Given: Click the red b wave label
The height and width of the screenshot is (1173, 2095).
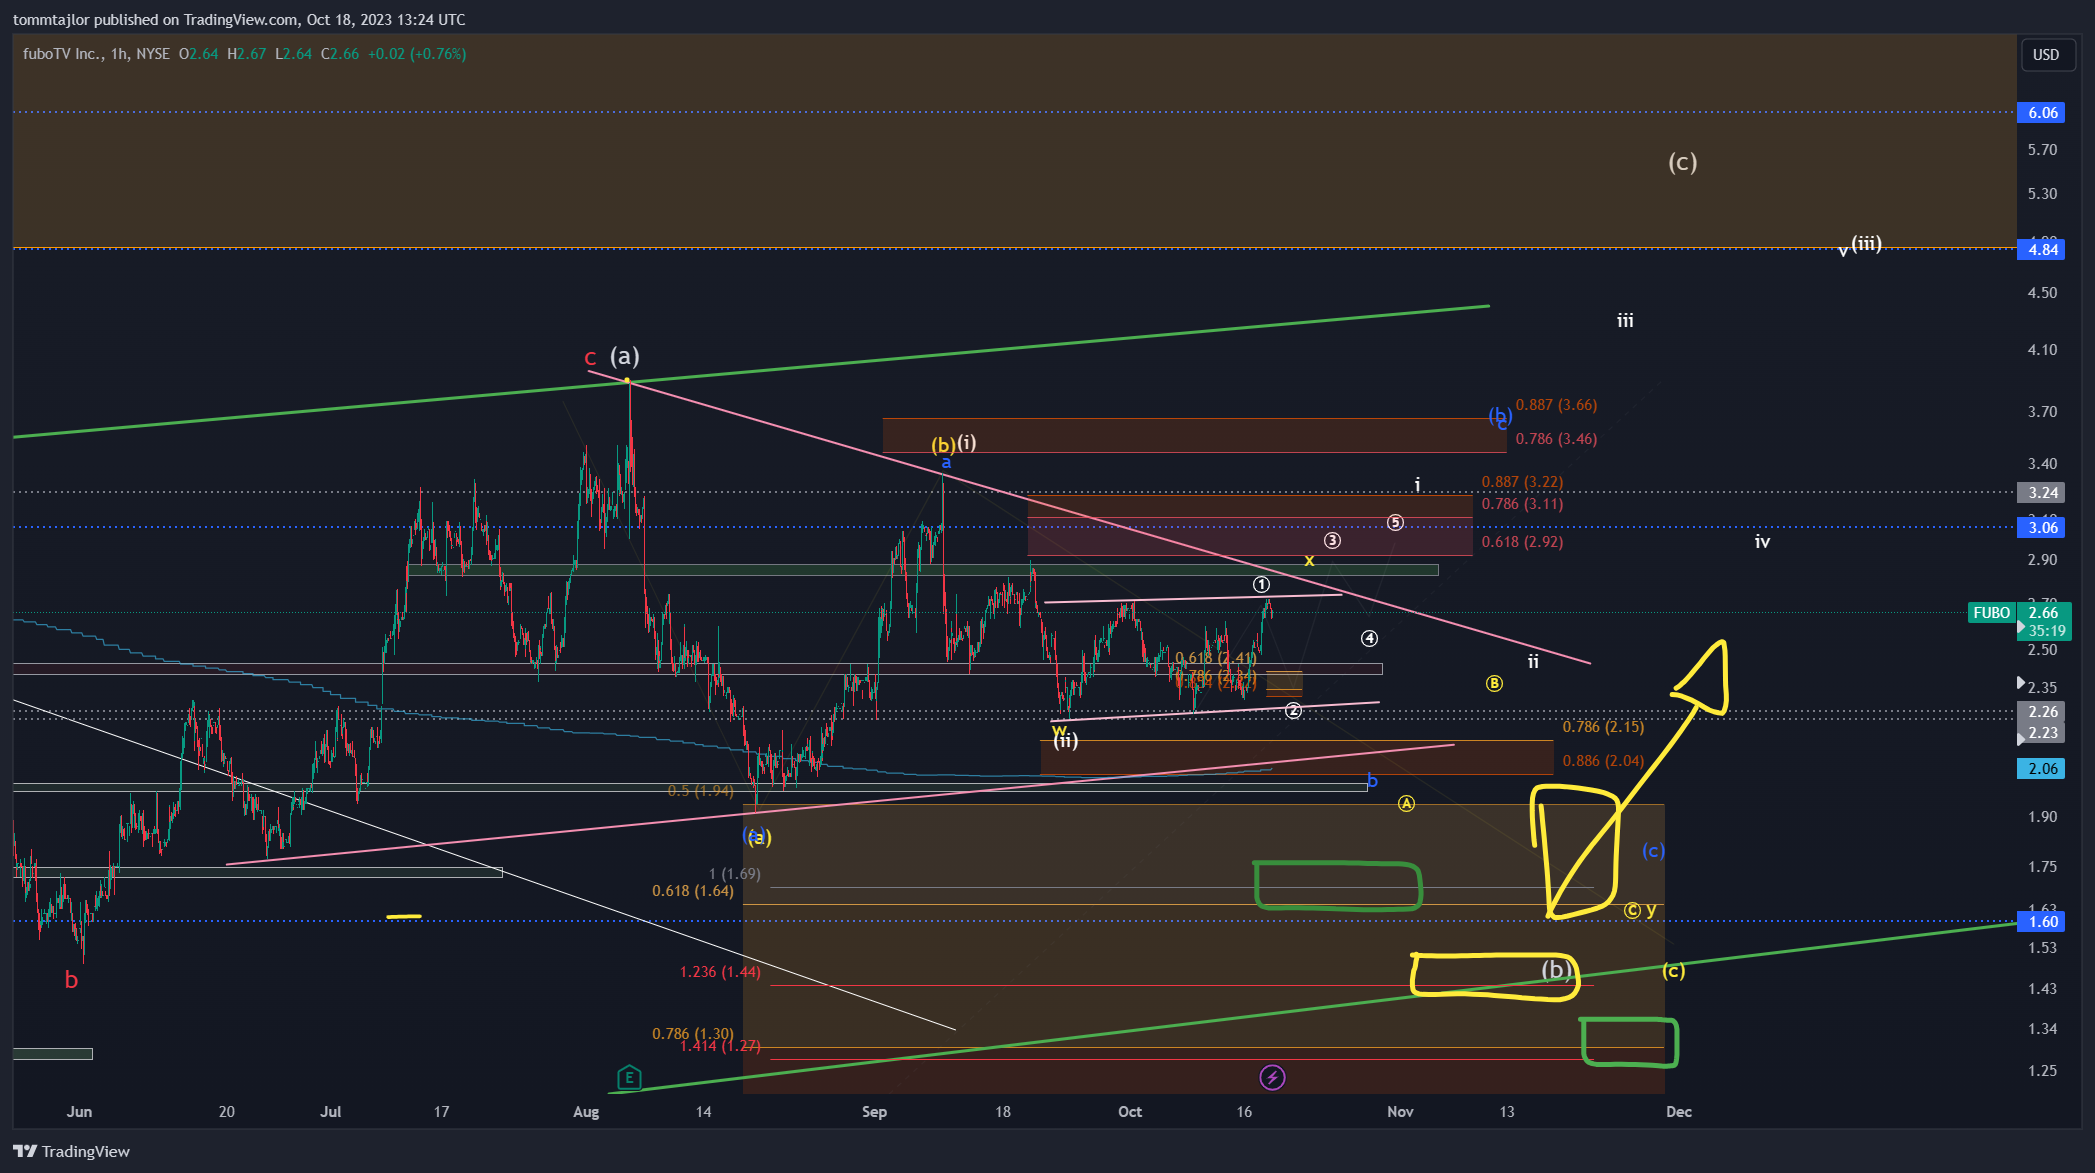Looking at the screenshot, I should coord(71,980).
